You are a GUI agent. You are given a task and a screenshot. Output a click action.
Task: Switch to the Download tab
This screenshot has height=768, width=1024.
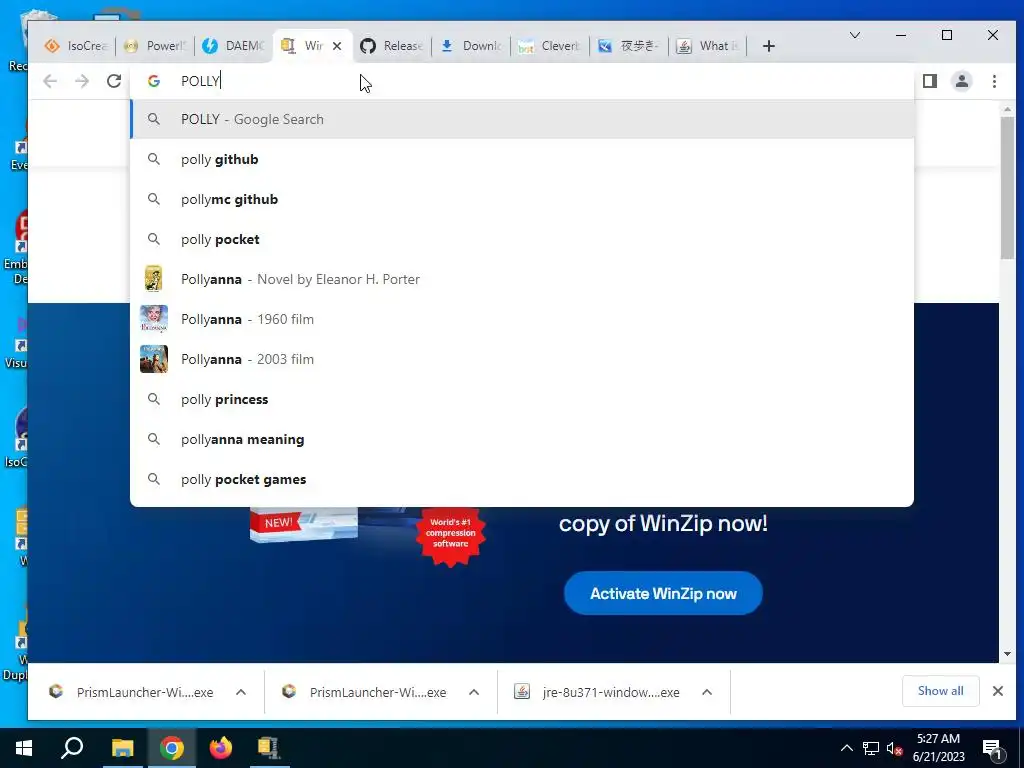coord(471,46)
